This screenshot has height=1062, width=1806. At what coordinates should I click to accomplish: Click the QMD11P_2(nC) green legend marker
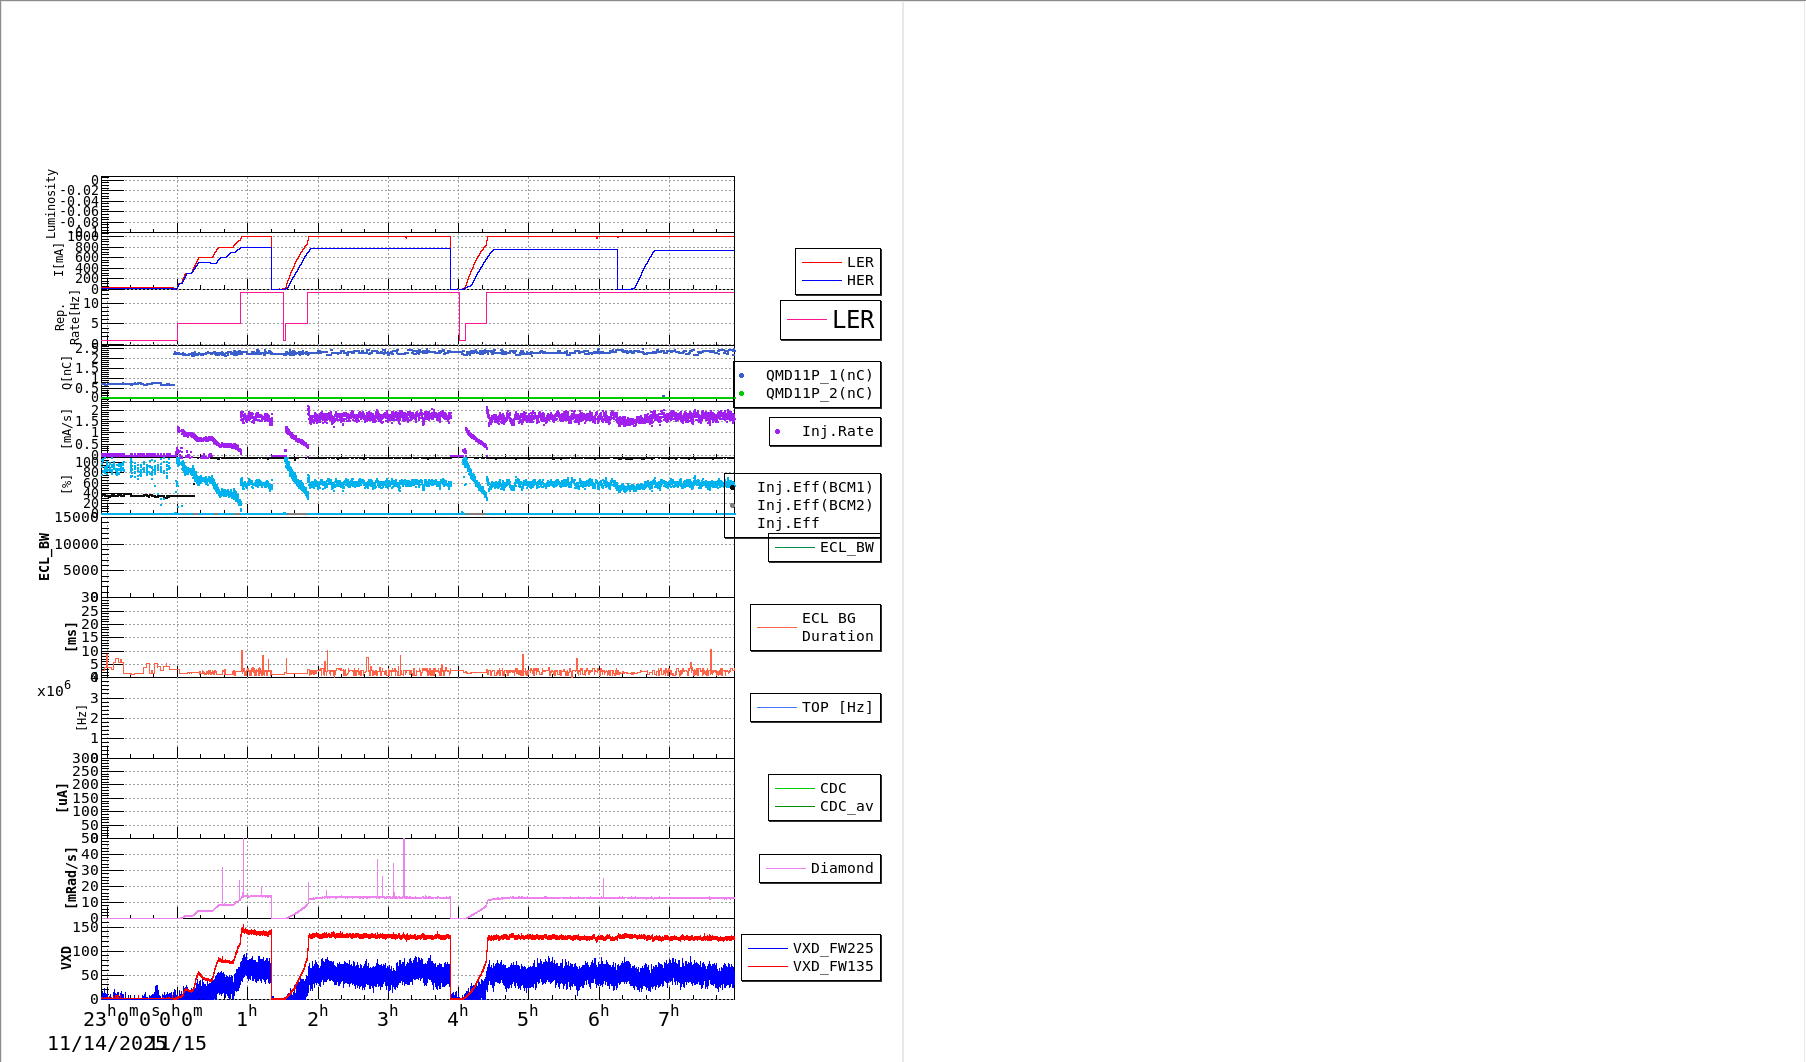[741, 394]
